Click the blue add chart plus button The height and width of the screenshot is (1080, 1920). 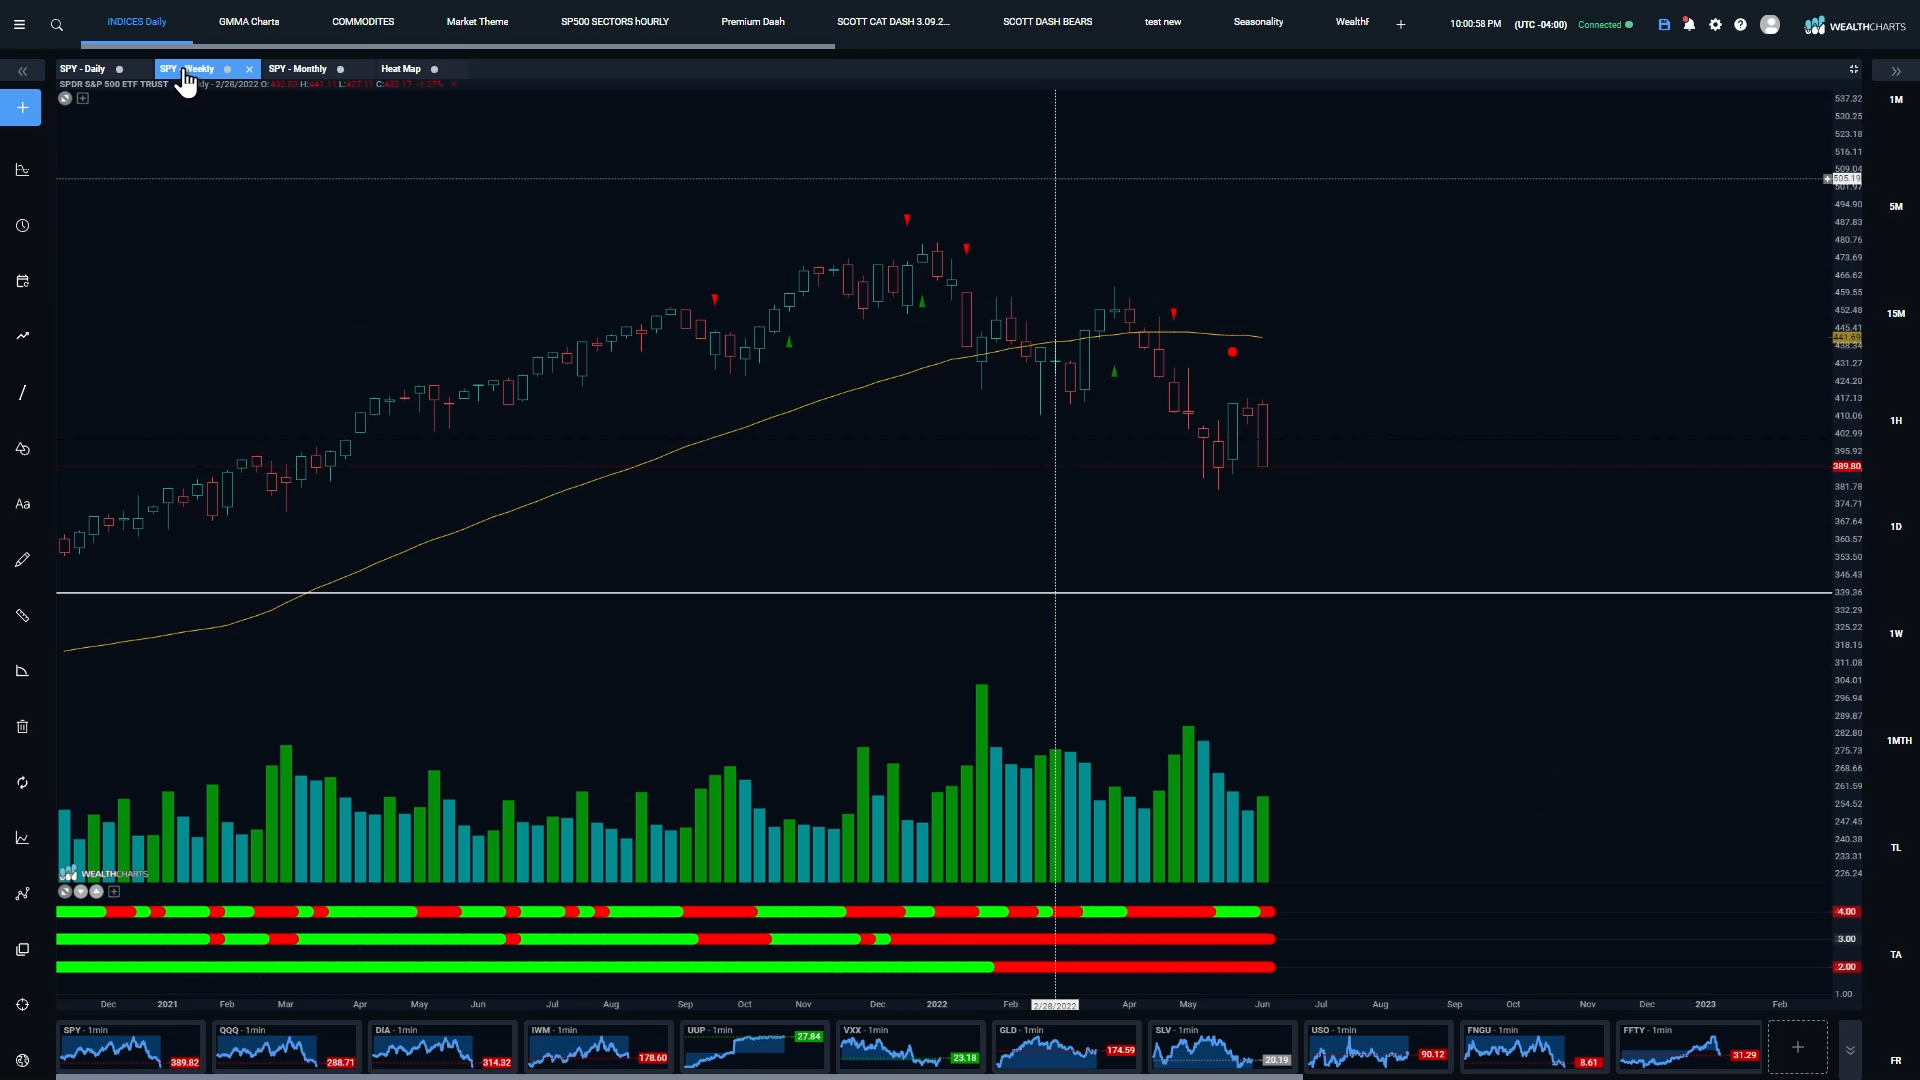(21, 107)
